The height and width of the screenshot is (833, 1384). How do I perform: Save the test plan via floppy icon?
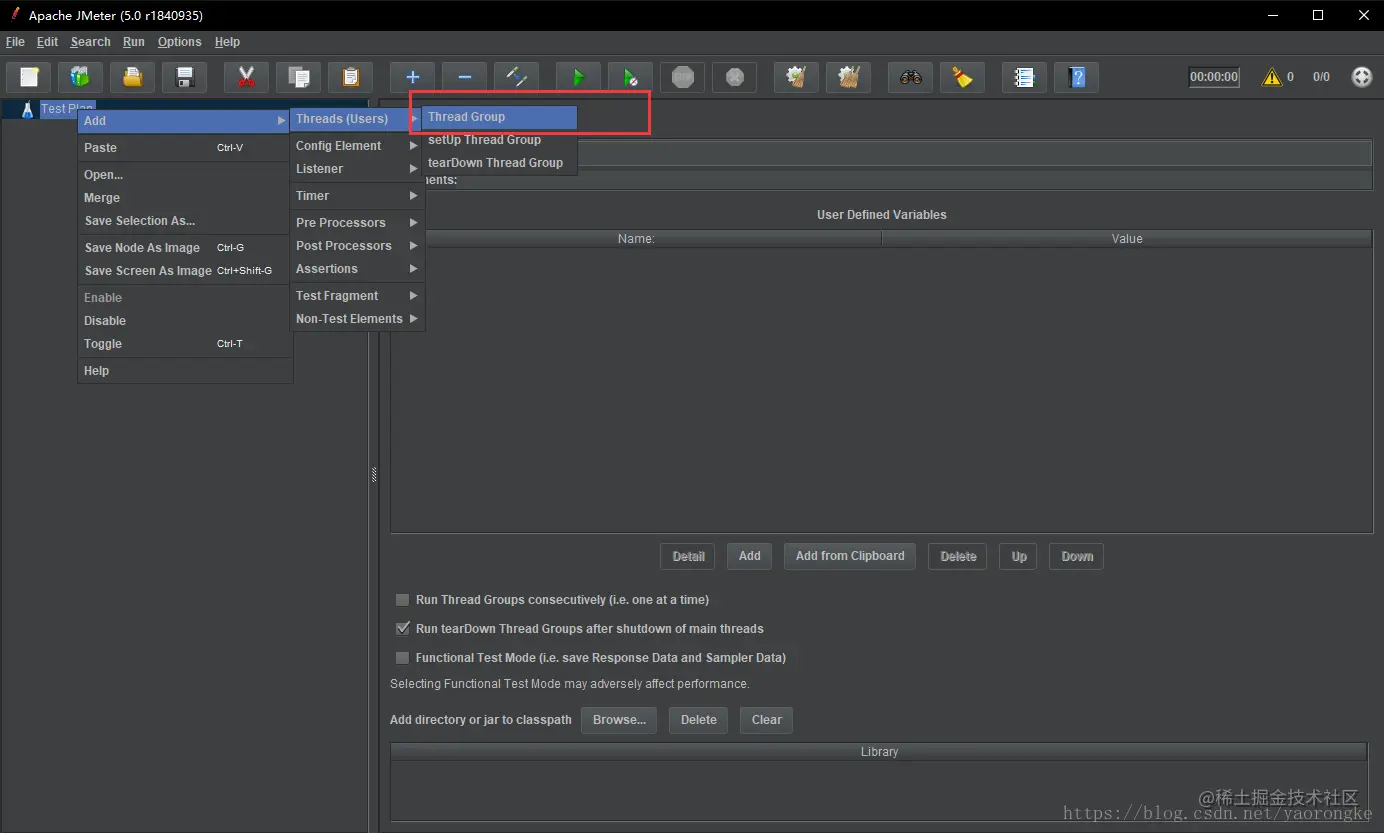pyautogui.click(x=184, y=77)
